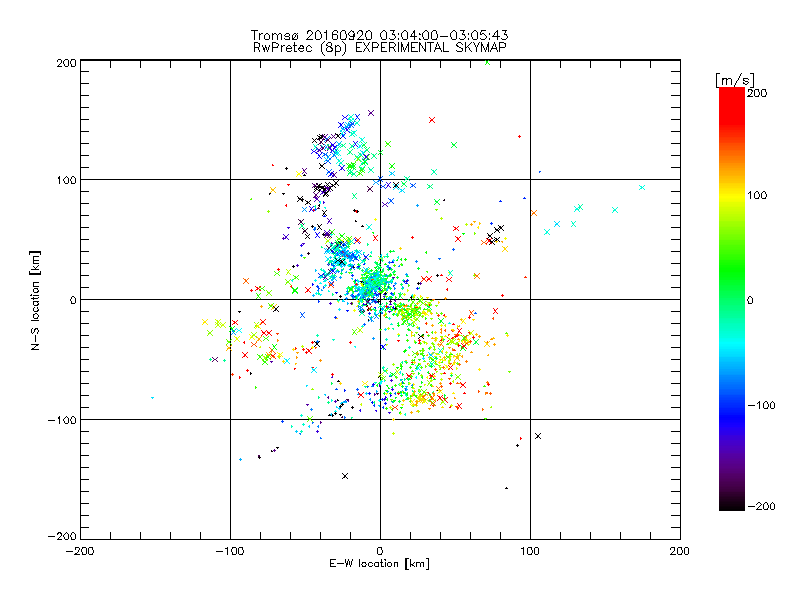The image size is (800, 600).
Task: Click the x-axis tick label '200'
Action: tap(680, 551)
